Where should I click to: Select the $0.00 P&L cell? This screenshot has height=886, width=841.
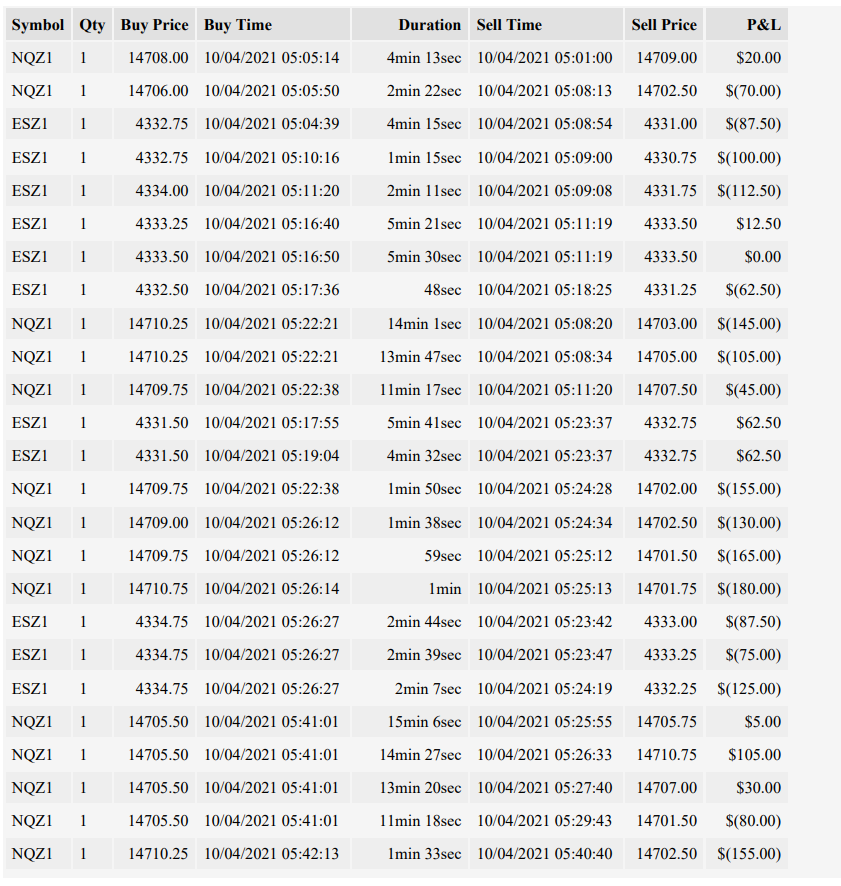click(x=747, y=257)
